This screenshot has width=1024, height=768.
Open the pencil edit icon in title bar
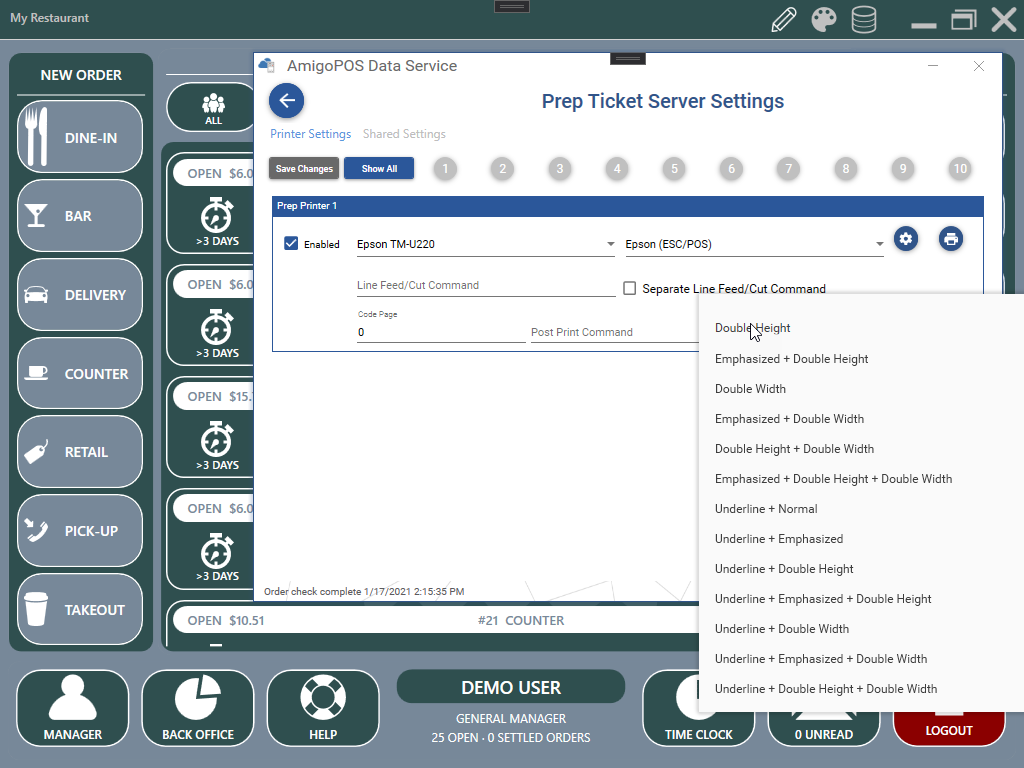pos(784,20)
